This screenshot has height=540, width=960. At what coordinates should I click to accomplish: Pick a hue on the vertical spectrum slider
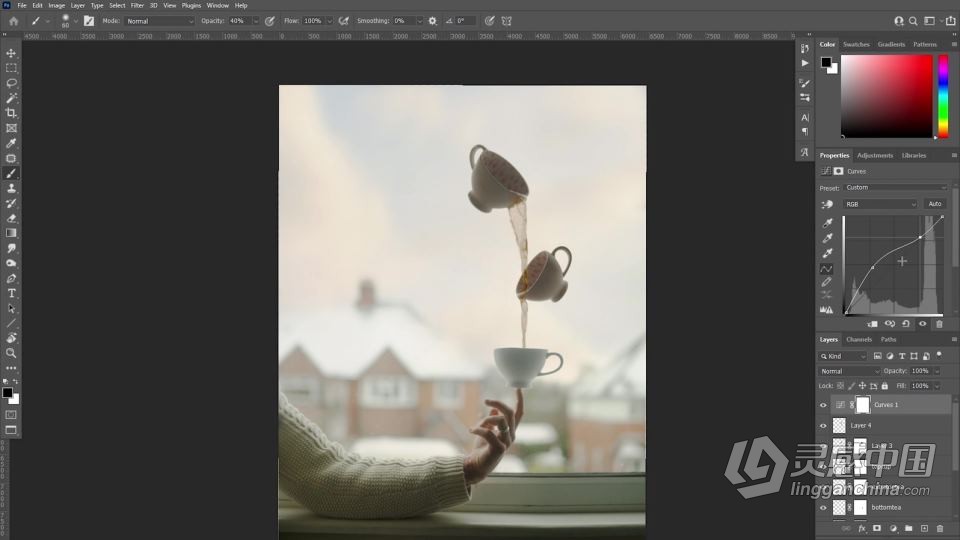(x=943, y=96)
